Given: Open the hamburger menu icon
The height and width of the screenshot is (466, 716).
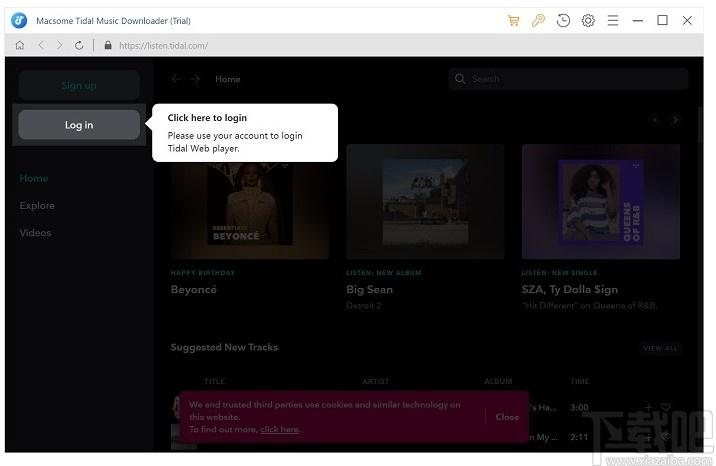Looking at the screenshot, I should 613,21.
